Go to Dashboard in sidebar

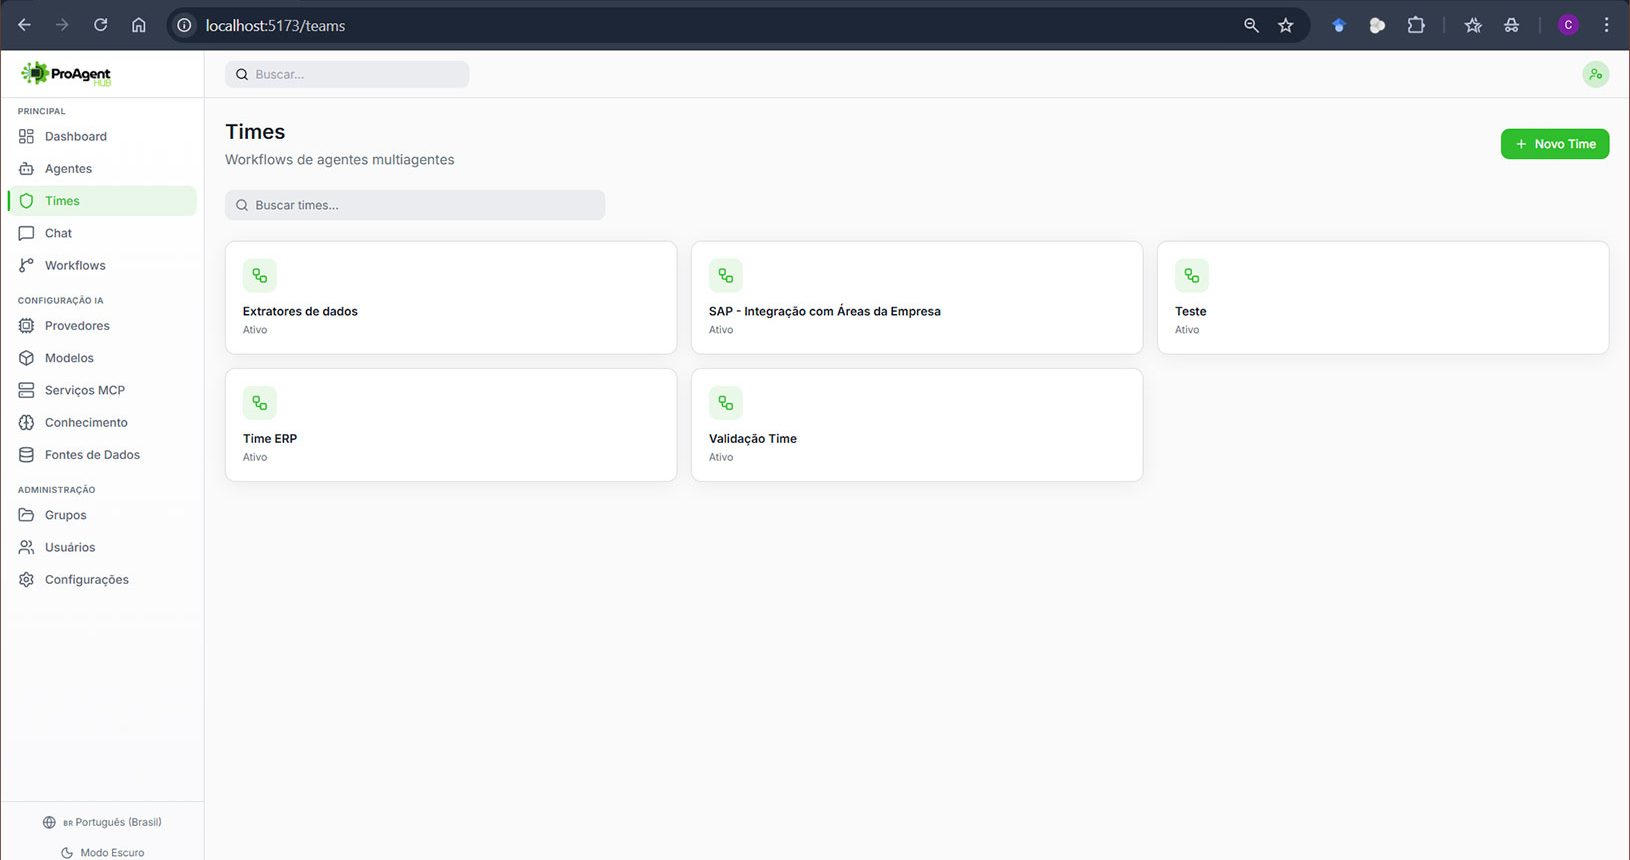click(x=75, y=136)
